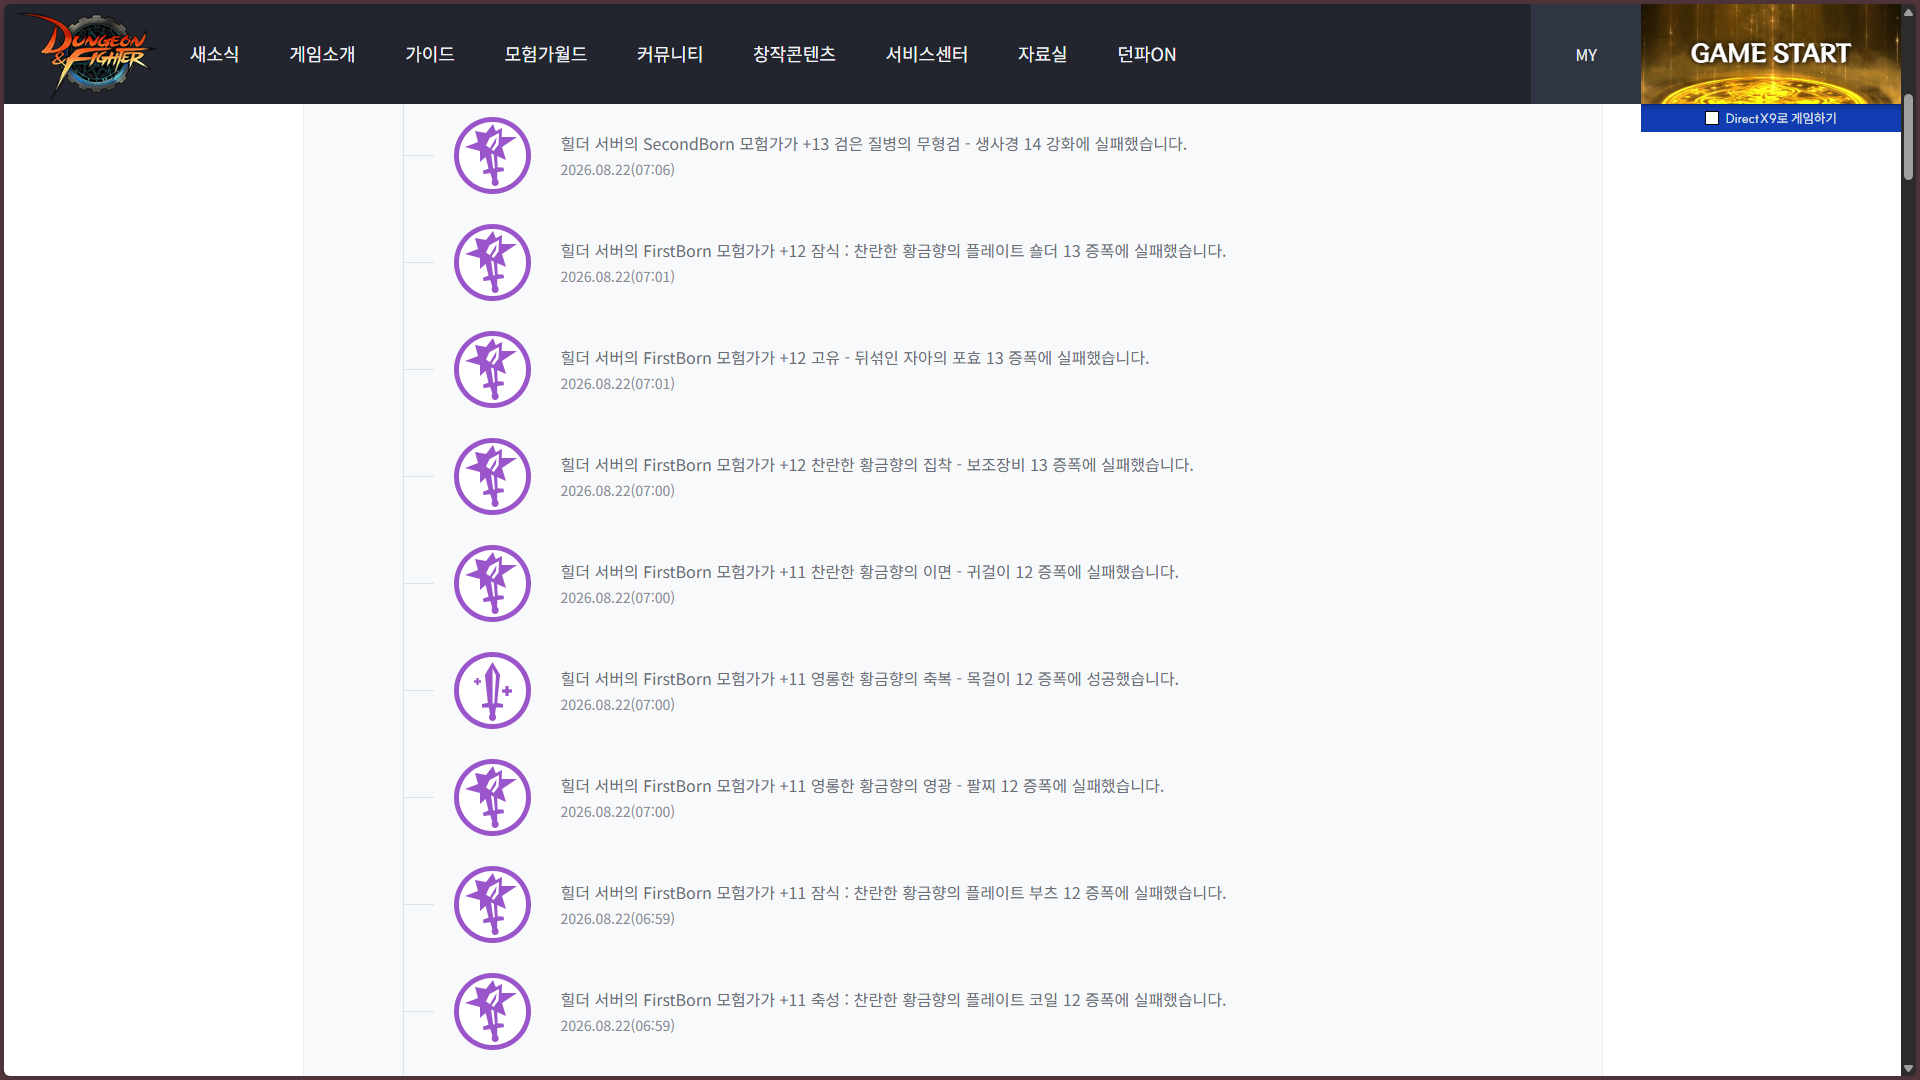Open the 서비스센터 menu
The height and width of the screenshot is (1080, 1920).
[927, 54]
